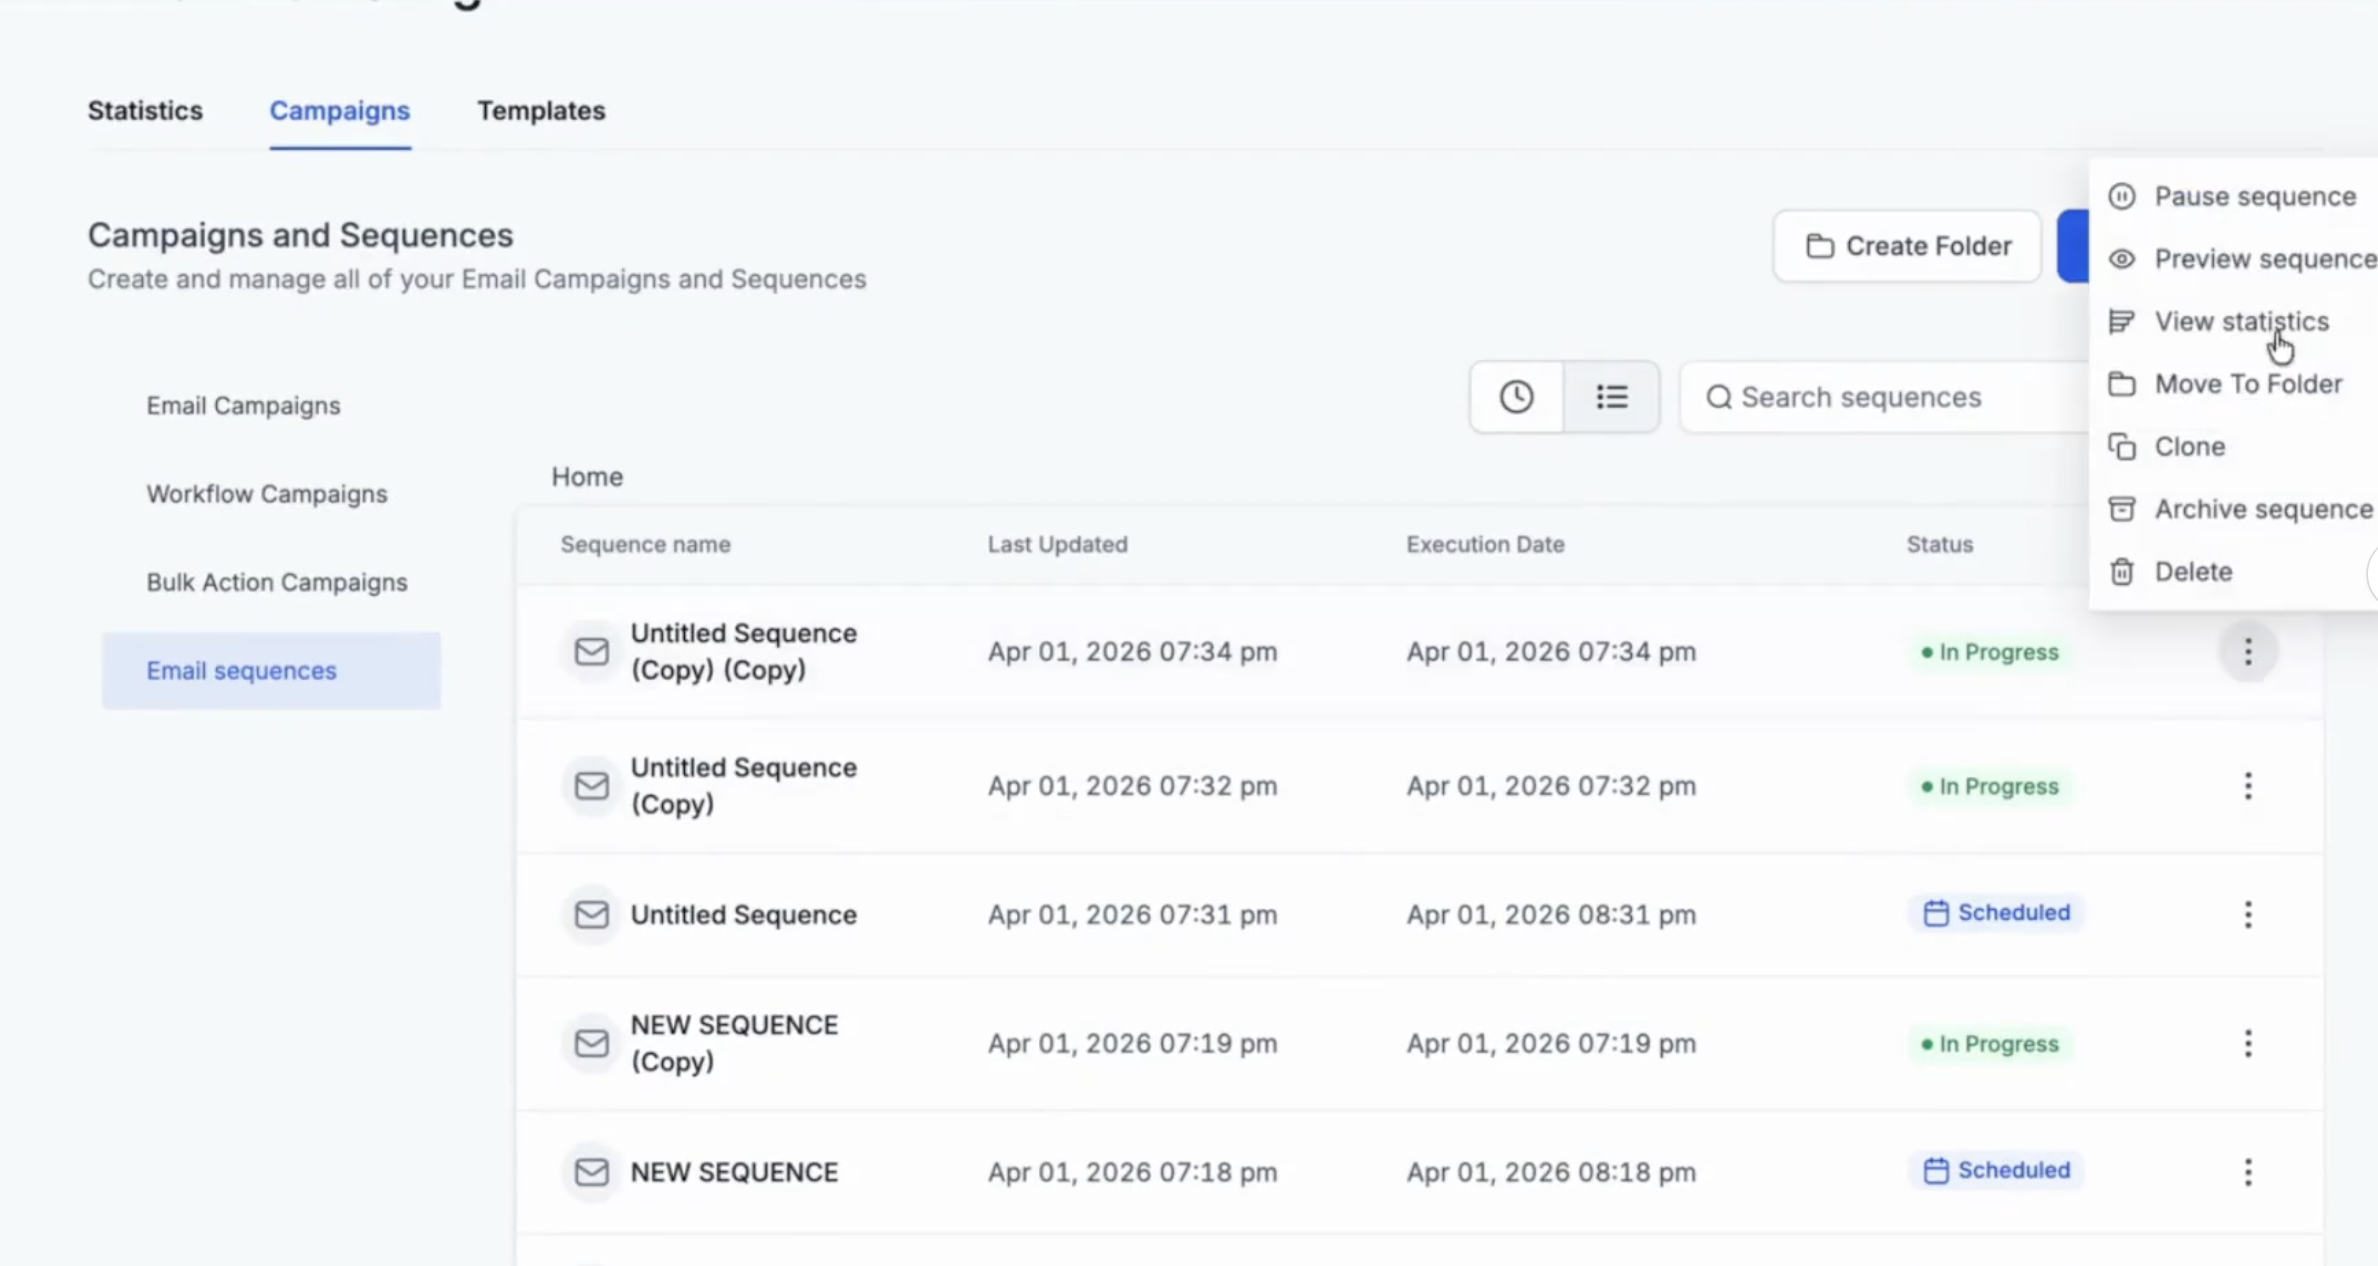Viewport: 2378px width, 1266px height.
Task: Click the Clone copy icon
Action: (x=2121, y=447)
